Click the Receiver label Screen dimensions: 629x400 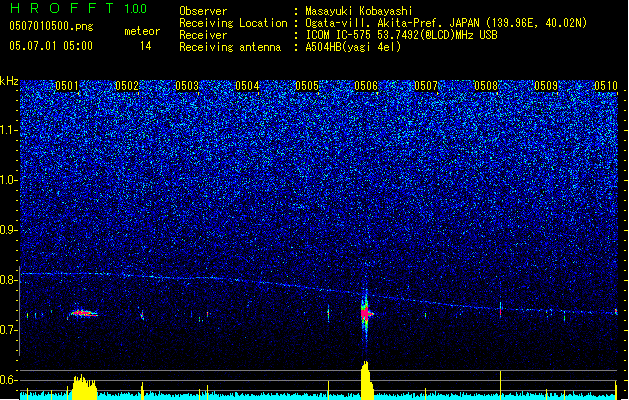coord(203,35)
